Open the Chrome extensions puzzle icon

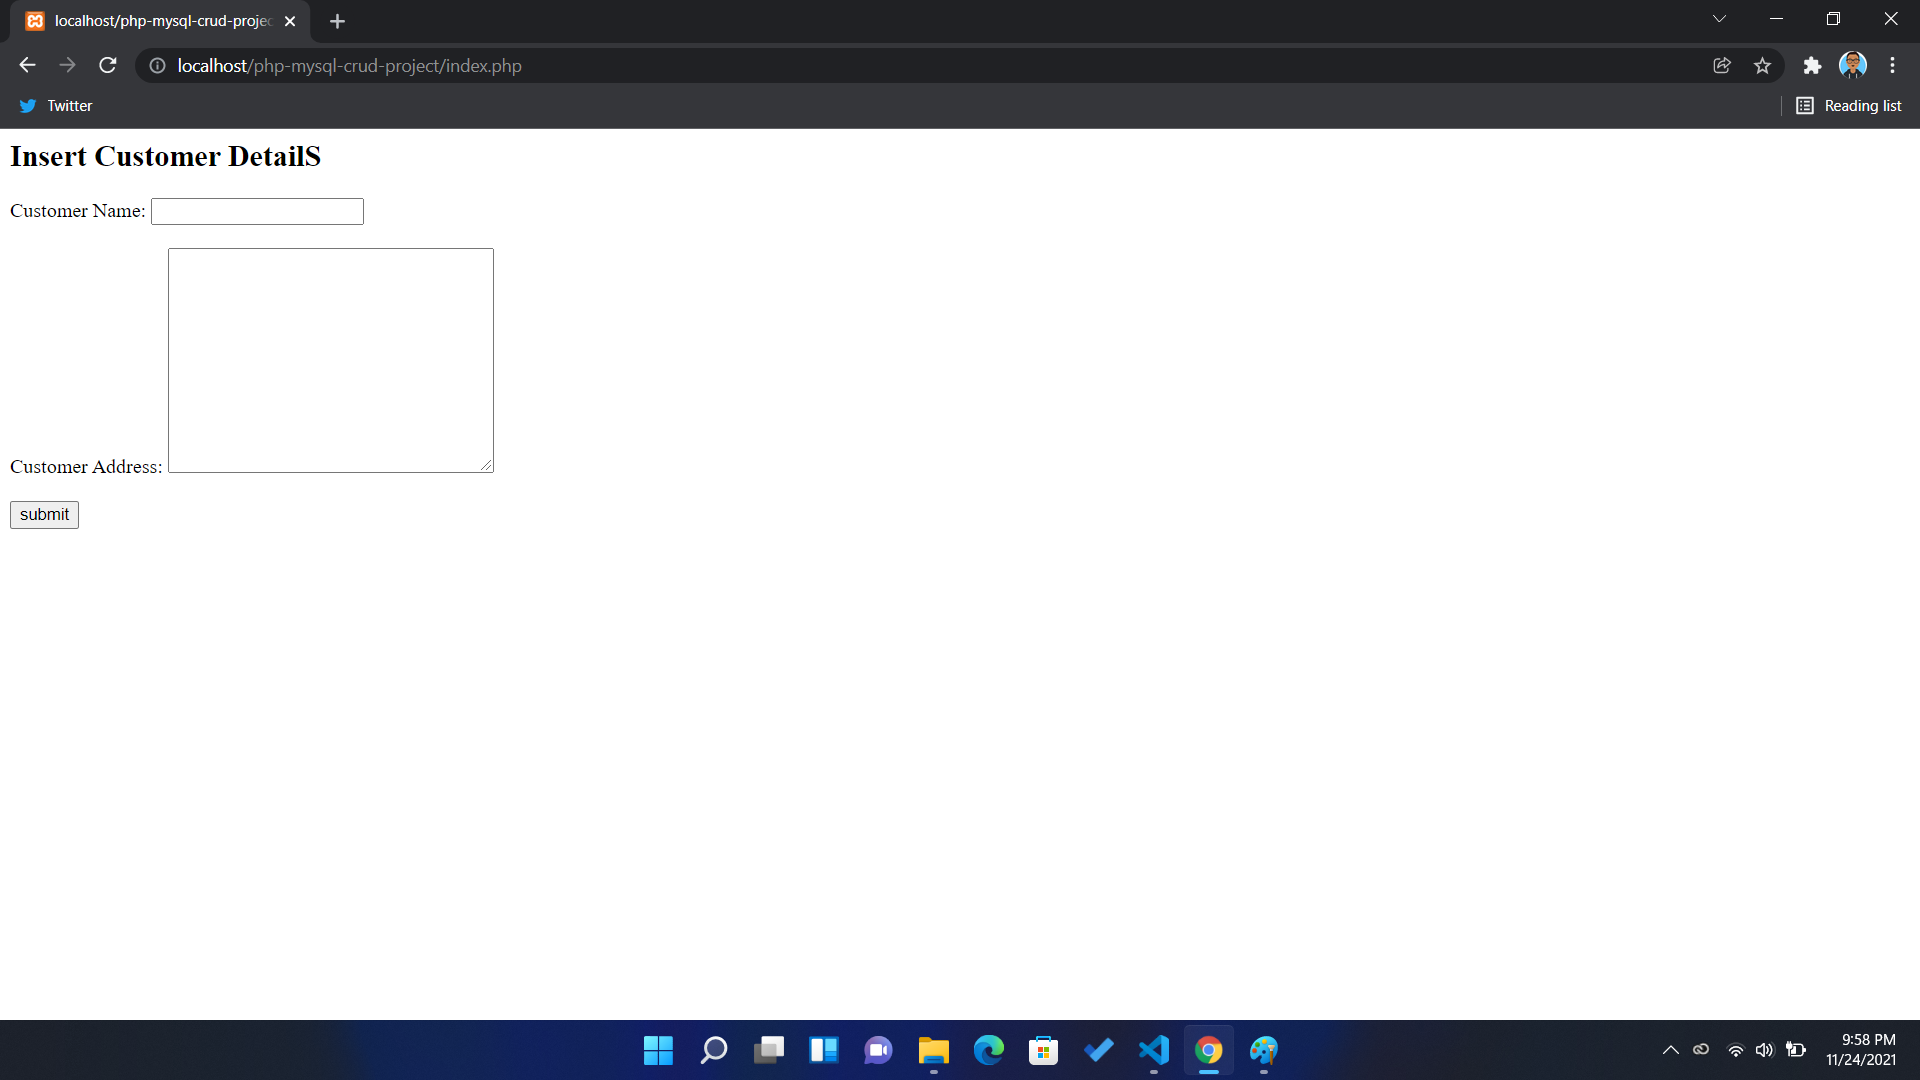point(1813,65)
